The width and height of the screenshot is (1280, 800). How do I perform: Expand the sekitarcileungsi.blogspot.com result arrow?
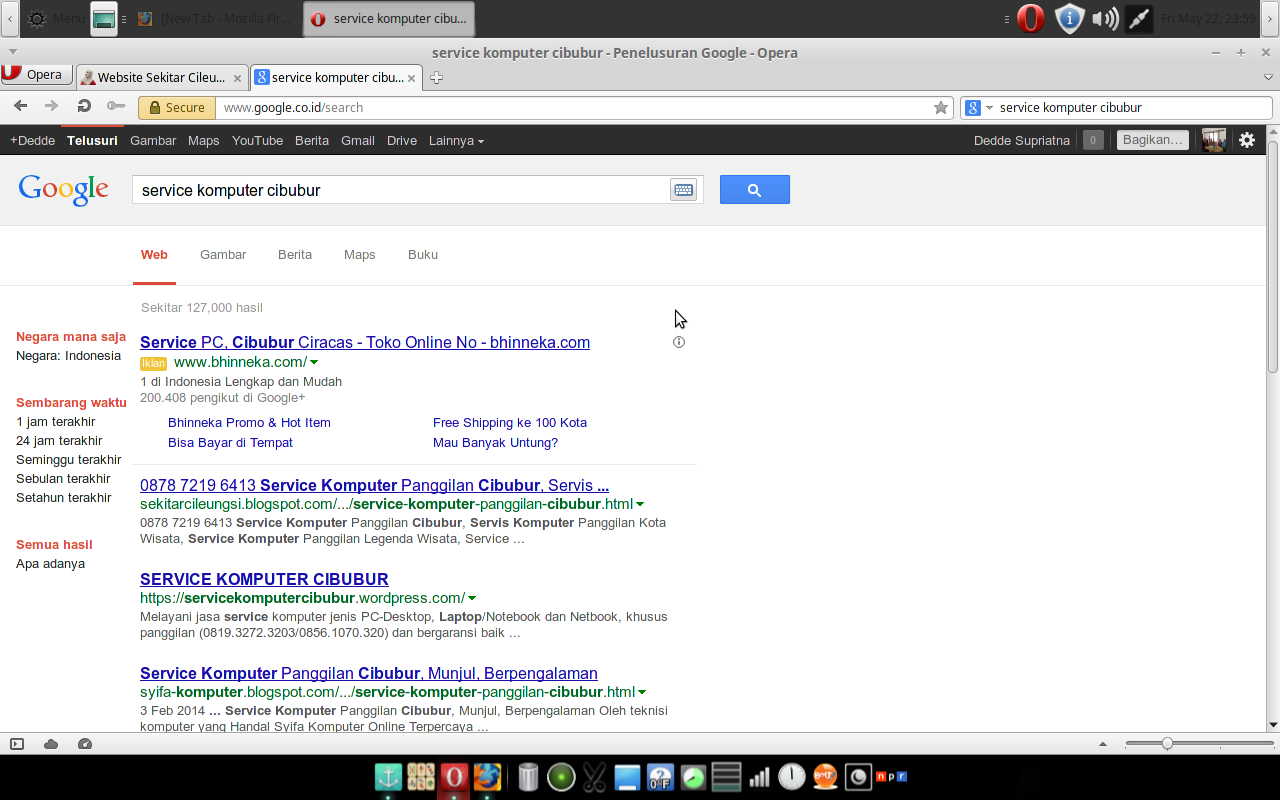[640, 504]
